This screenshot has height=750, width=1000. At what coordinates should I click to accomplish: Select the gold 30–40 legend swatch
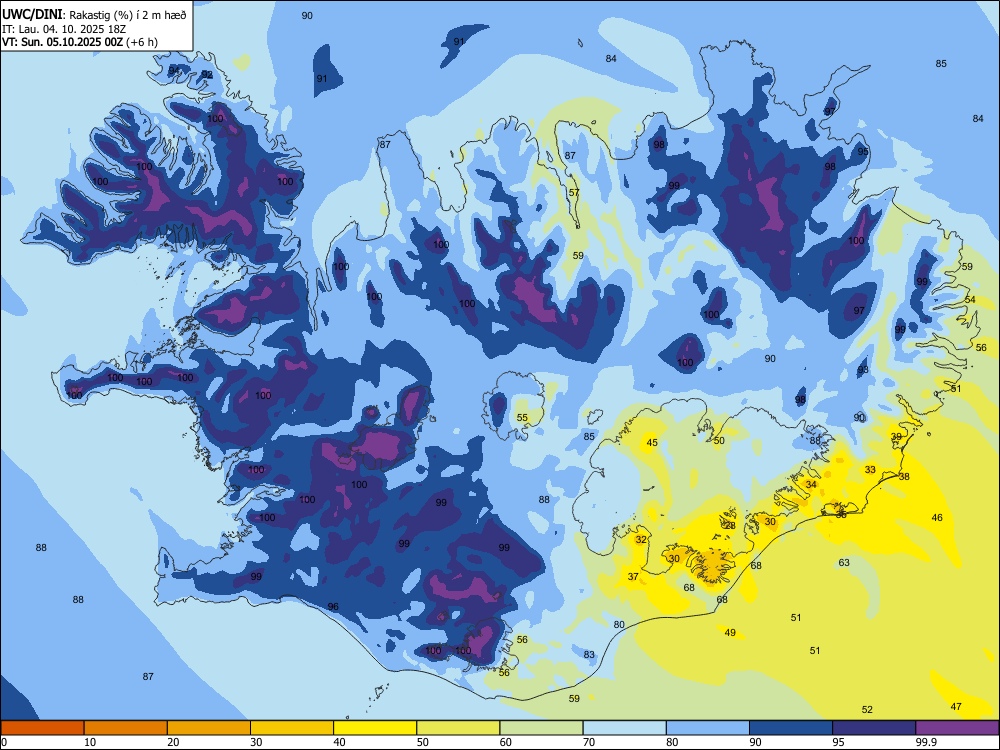click(x=292, y=728)
